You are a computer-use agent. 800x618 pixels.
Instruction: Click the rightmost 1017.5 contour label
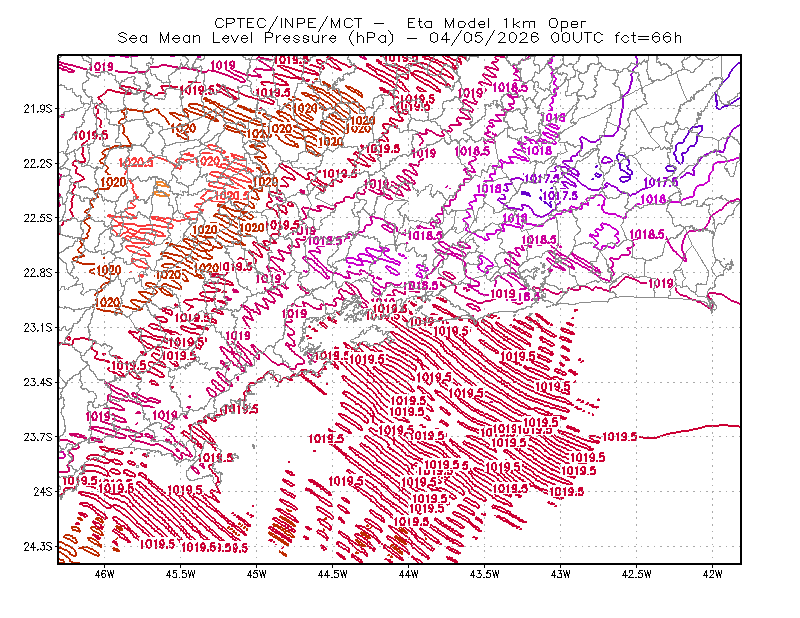[661, 183]
